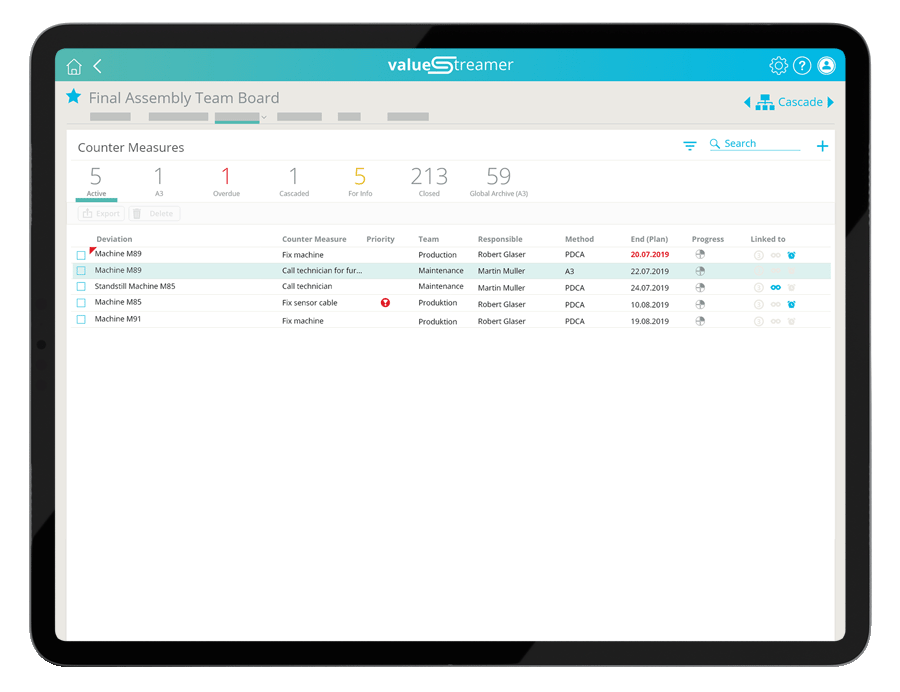Open Settings via the gear icon
Viewport: 900px width, 692px height.
(779, 65)
